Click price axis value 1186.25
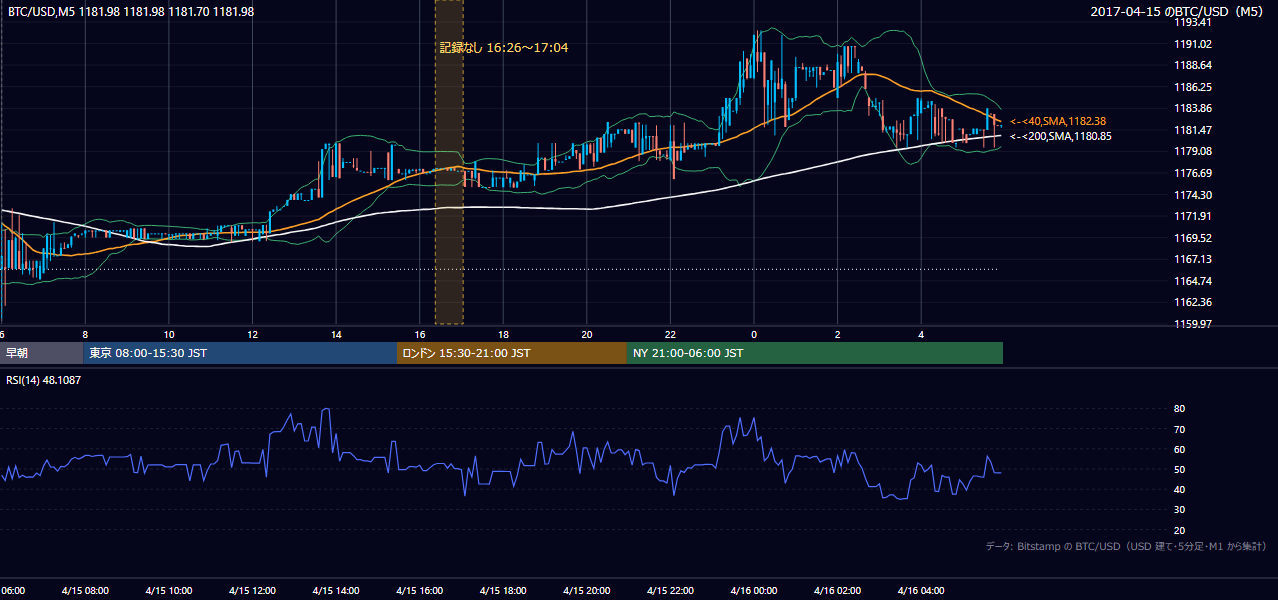Viewport: 1278px width, 600px height. (1193, 87)
